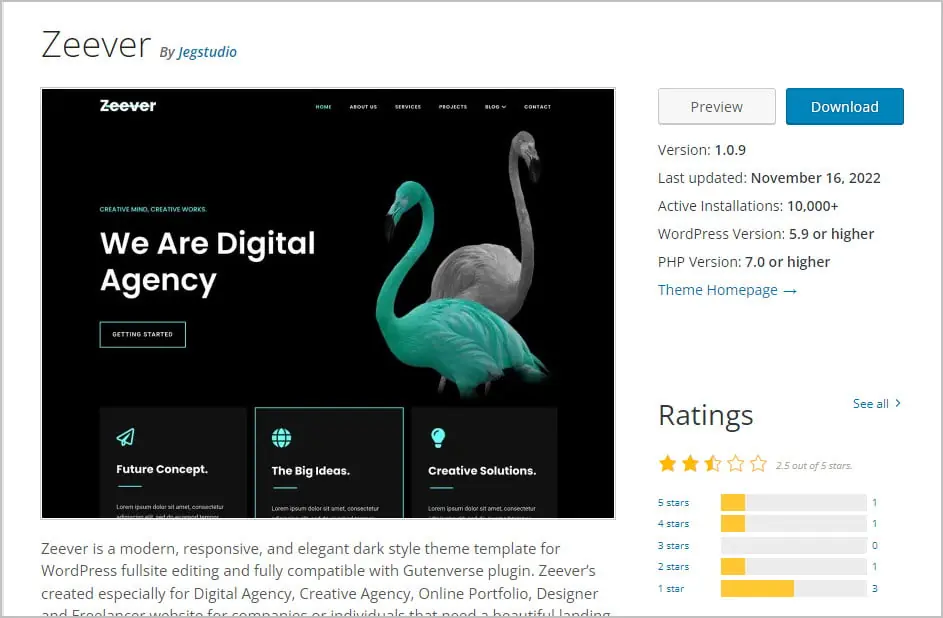
Task: Open the Jegstudio author link
Action: coord(207,52)
